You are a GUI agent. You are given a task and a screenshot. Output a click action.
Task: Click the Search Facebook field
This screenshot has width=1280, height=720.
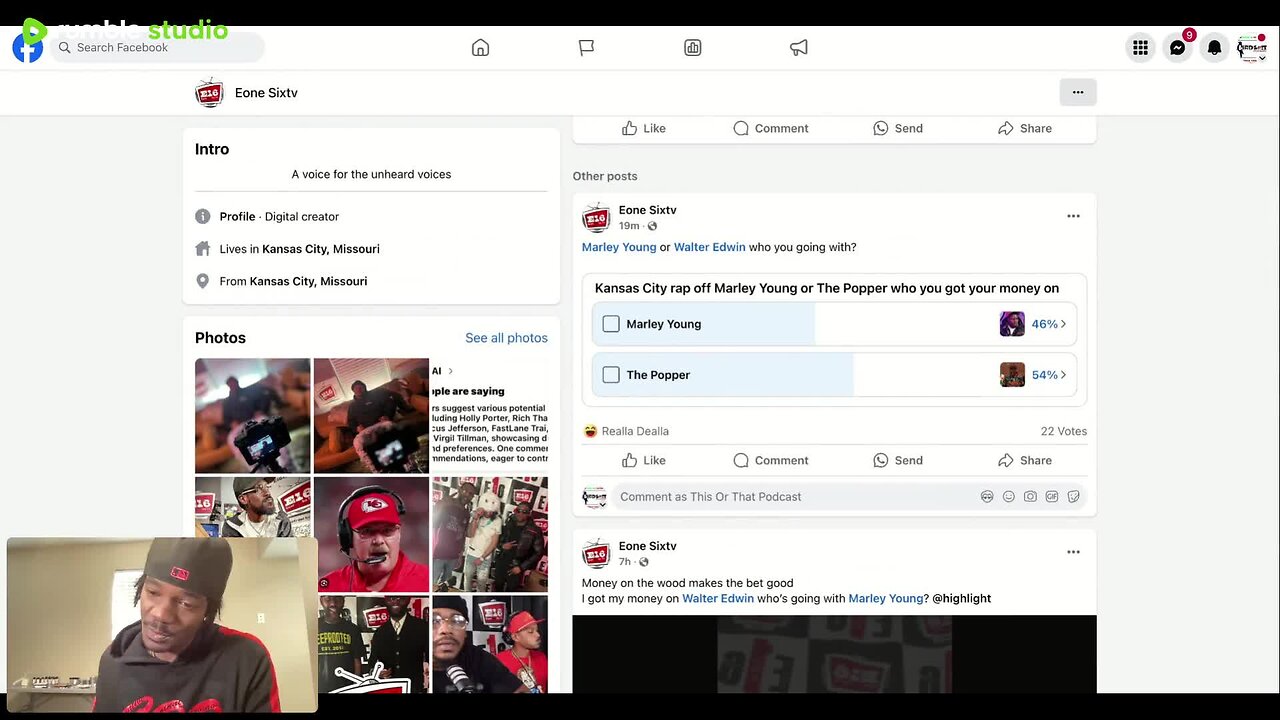point(158,48)
